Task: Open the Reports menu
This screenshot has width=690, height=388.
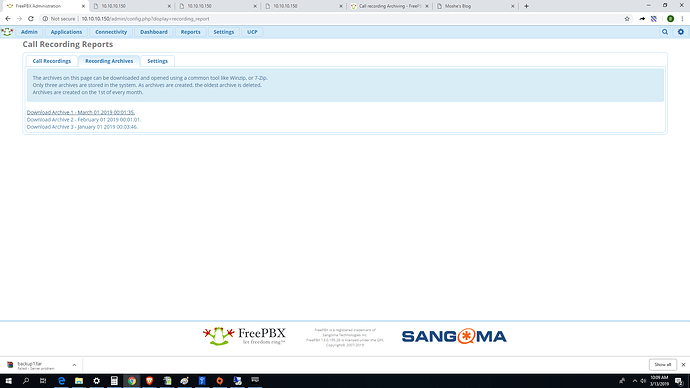Action: tap(191, 32)
